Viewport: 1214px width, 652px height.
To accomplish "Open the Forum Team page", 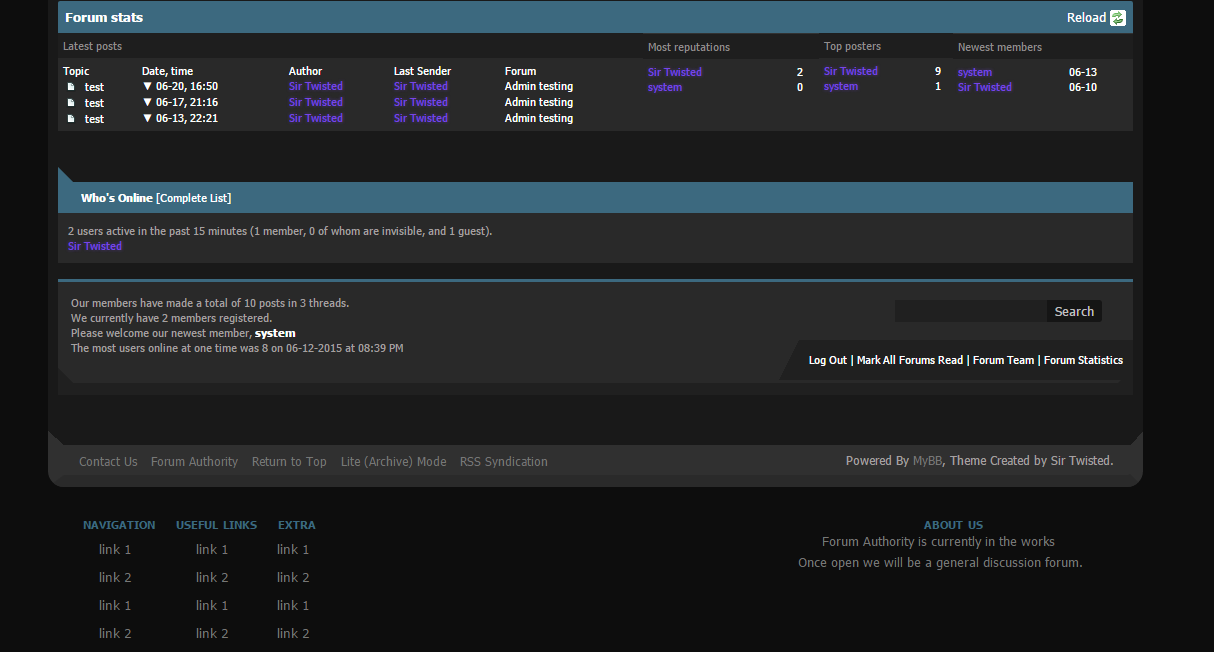I will (x=1004, y=360).
